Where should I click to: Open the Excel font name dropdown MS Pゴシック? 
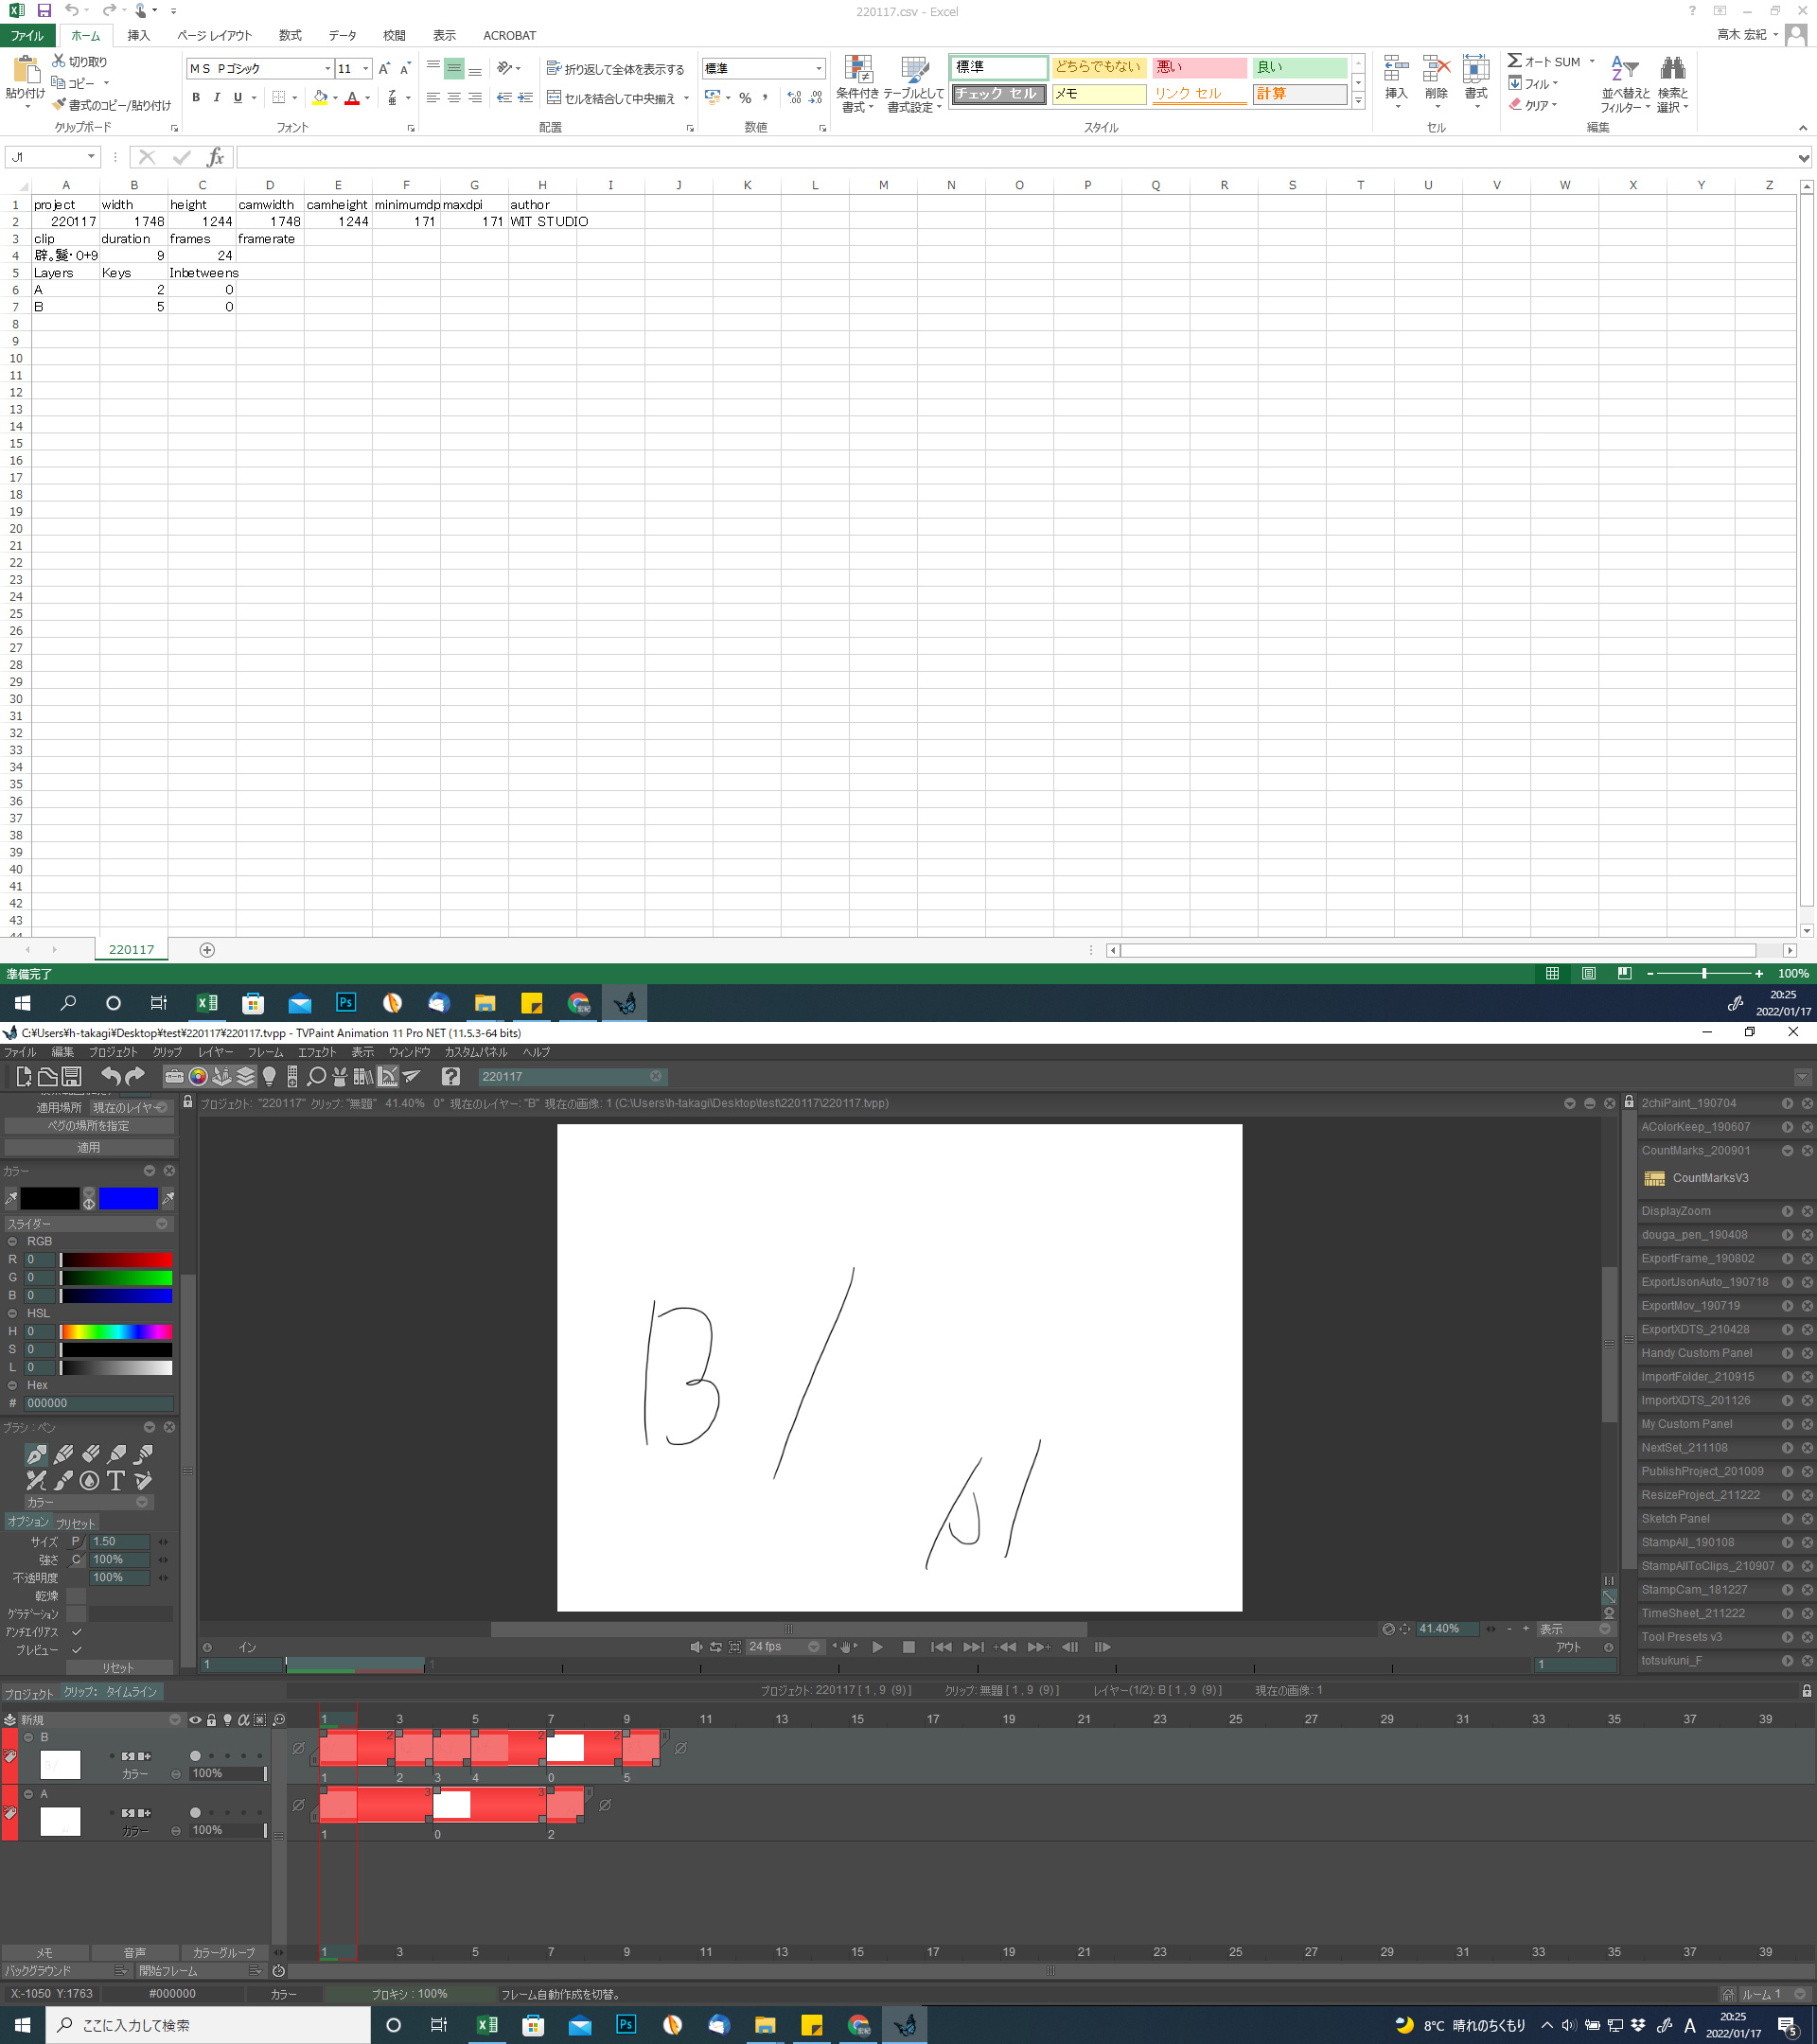coord(327,68)
